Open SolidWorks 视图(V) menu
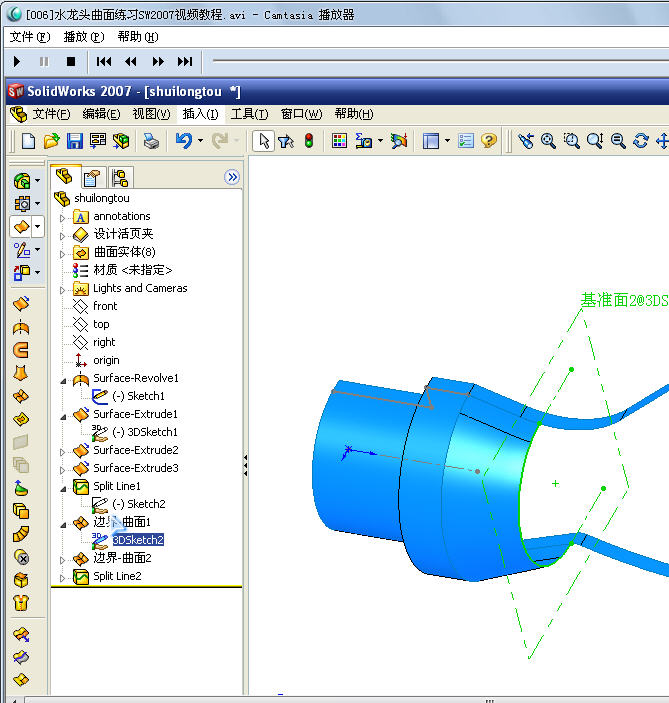The width and height of the screenshot is (669, 703). (x=151, y=114)
